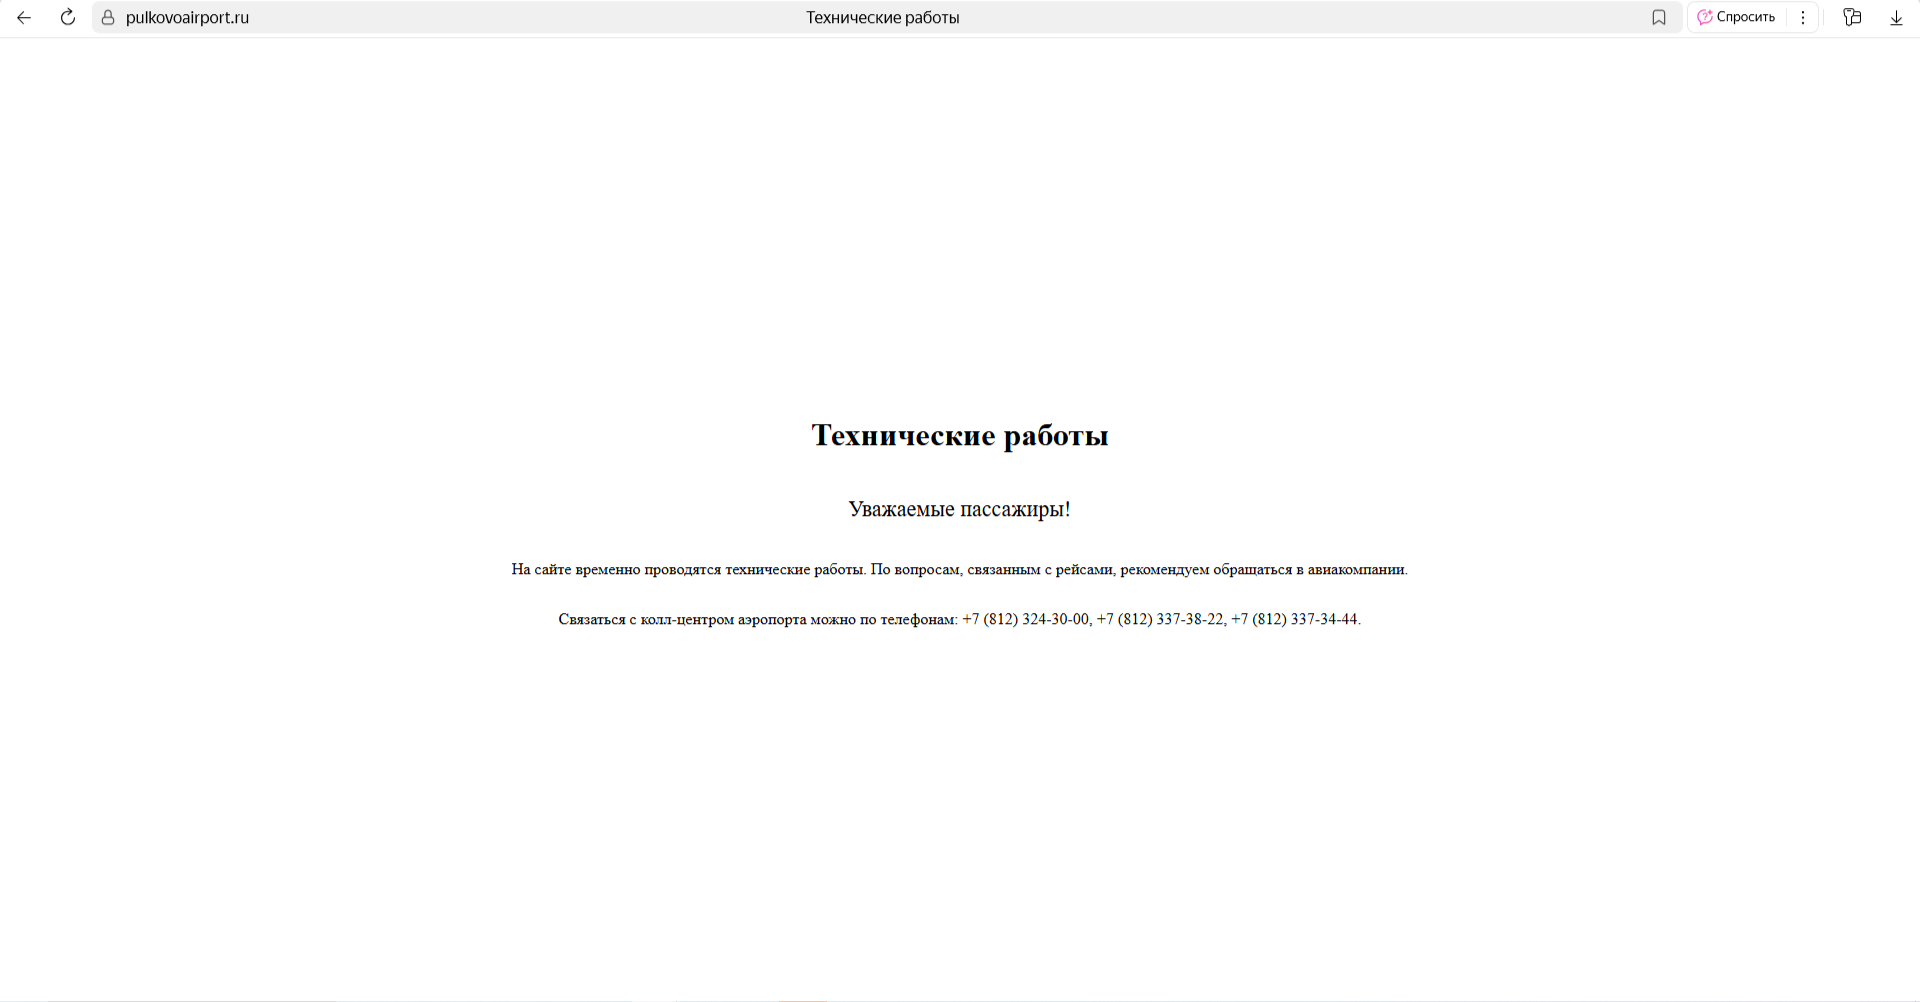Open the downloads arrow icon
The height and width of the screenshot is (1002, 1920).
click(x=1895, y=17)
